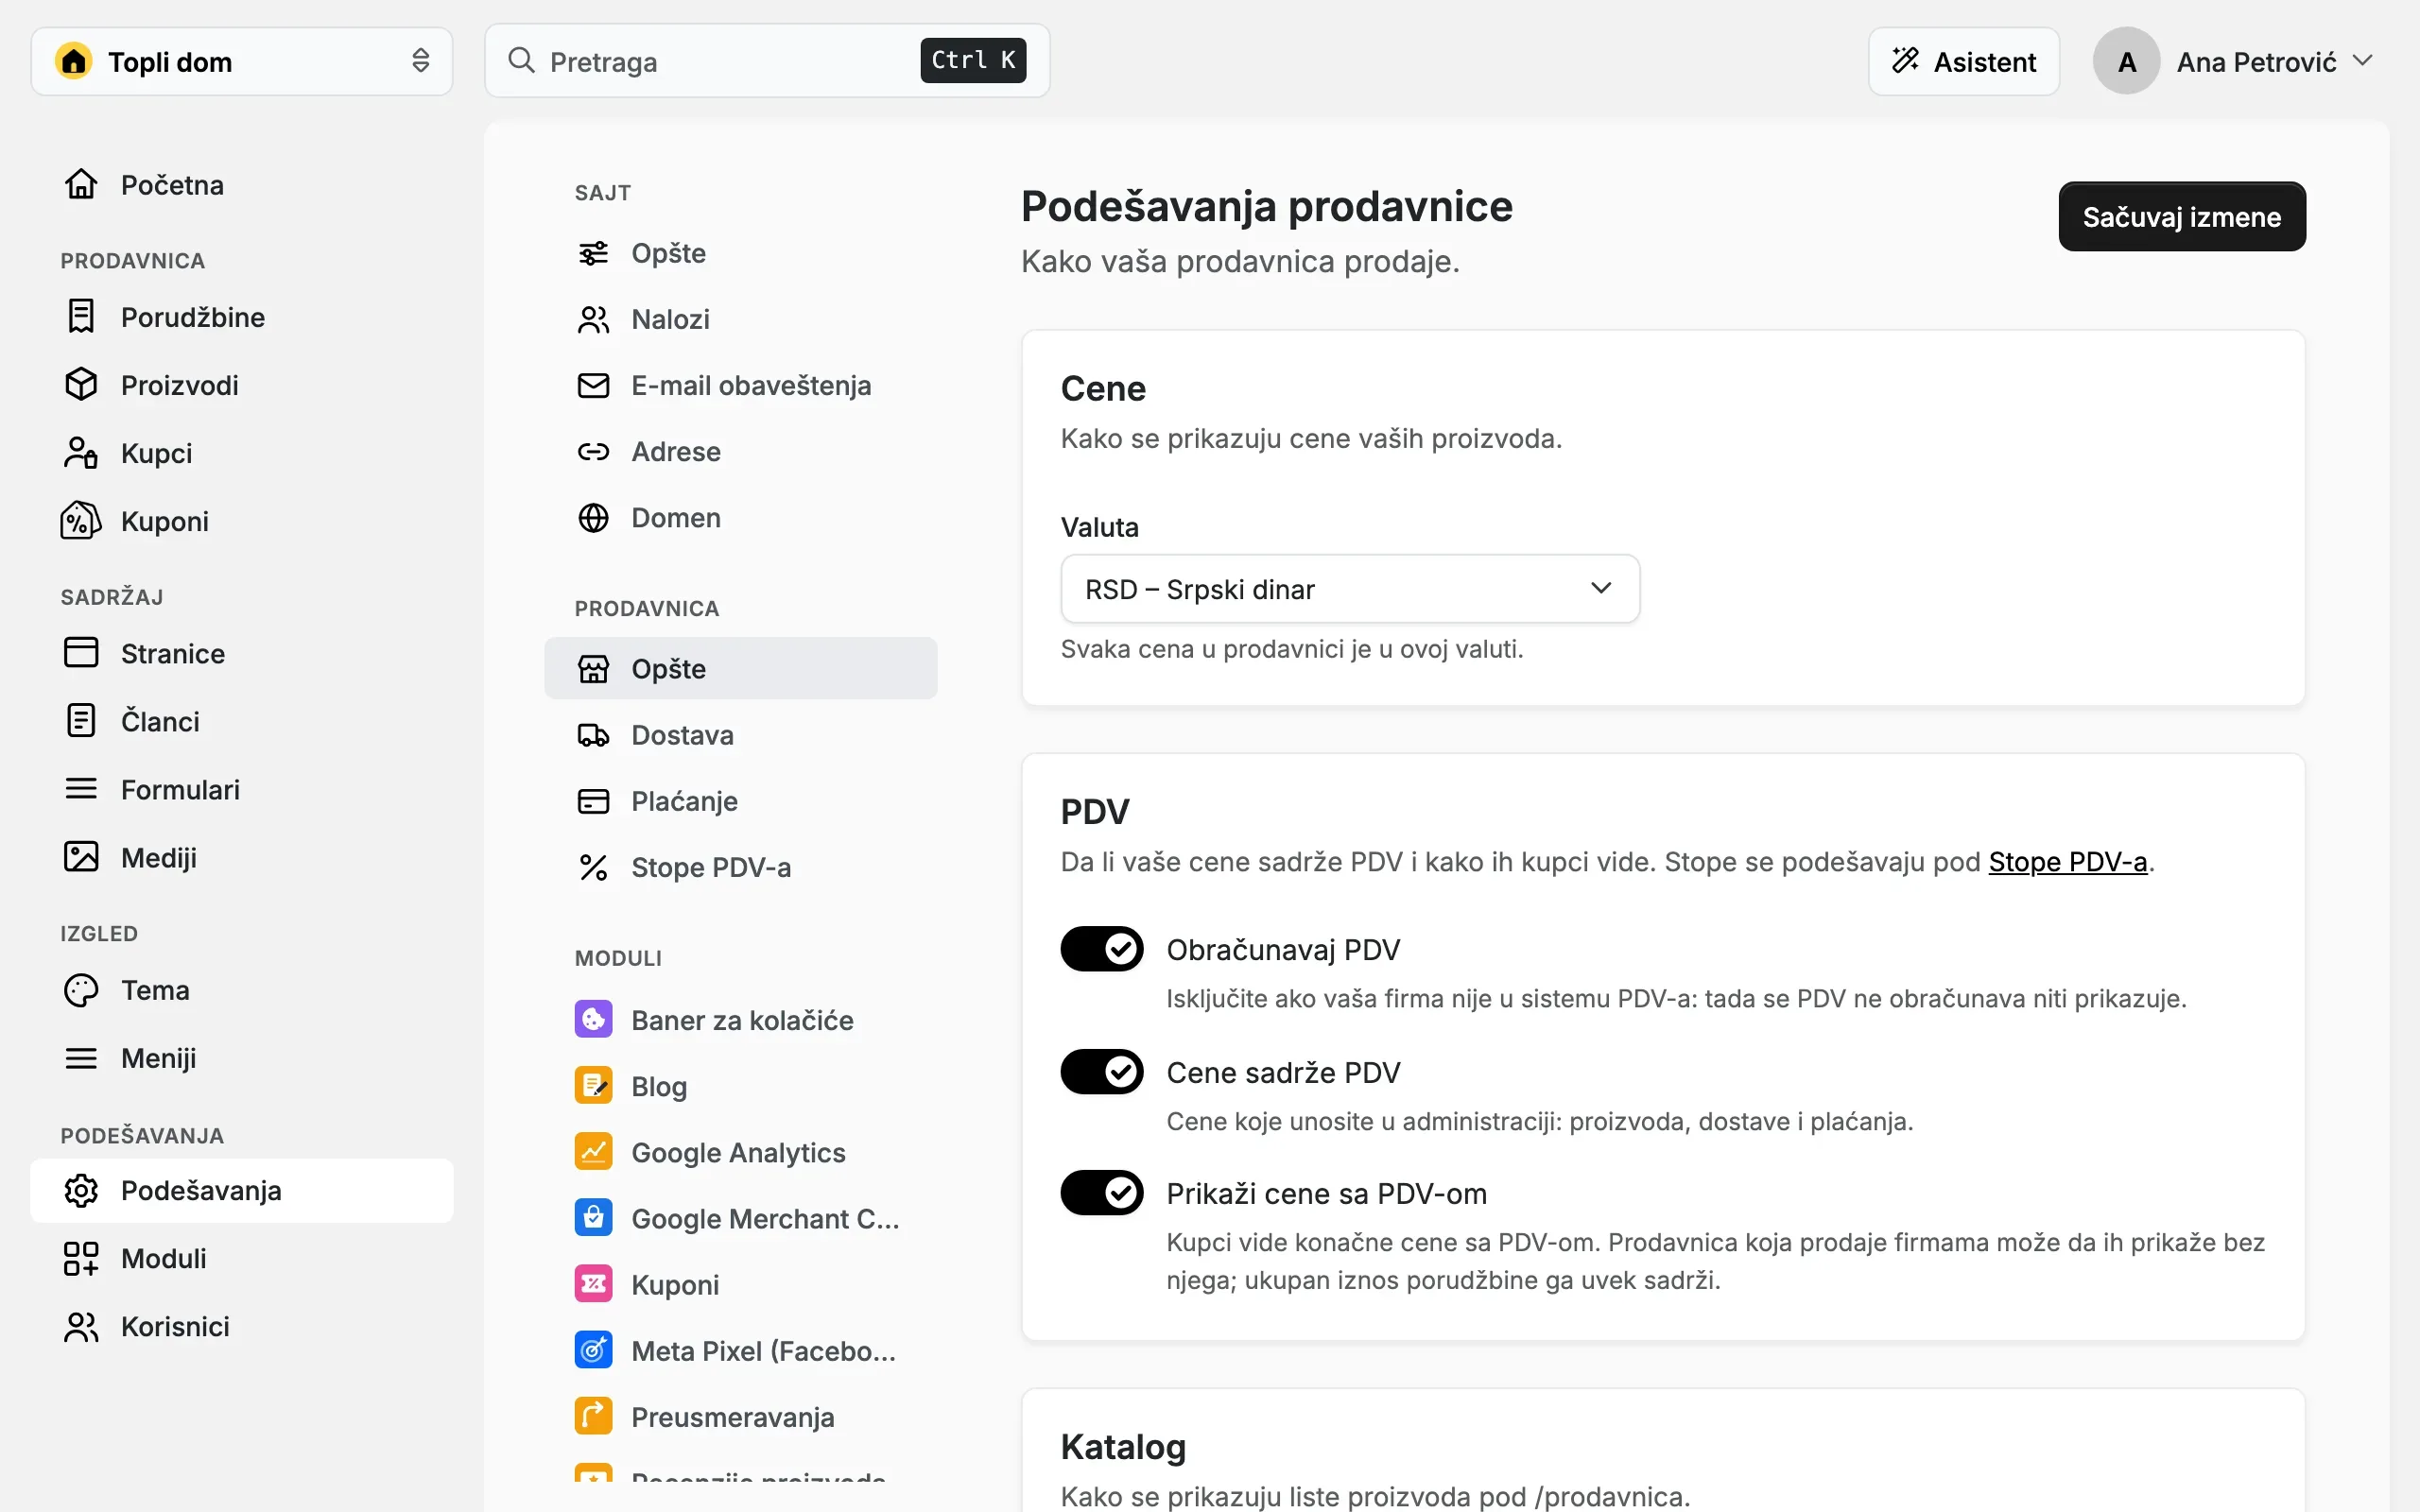Viewport: 2420px width, 1512px height.
Task: Open the Blog module settings
Action: click(740, 1086)
